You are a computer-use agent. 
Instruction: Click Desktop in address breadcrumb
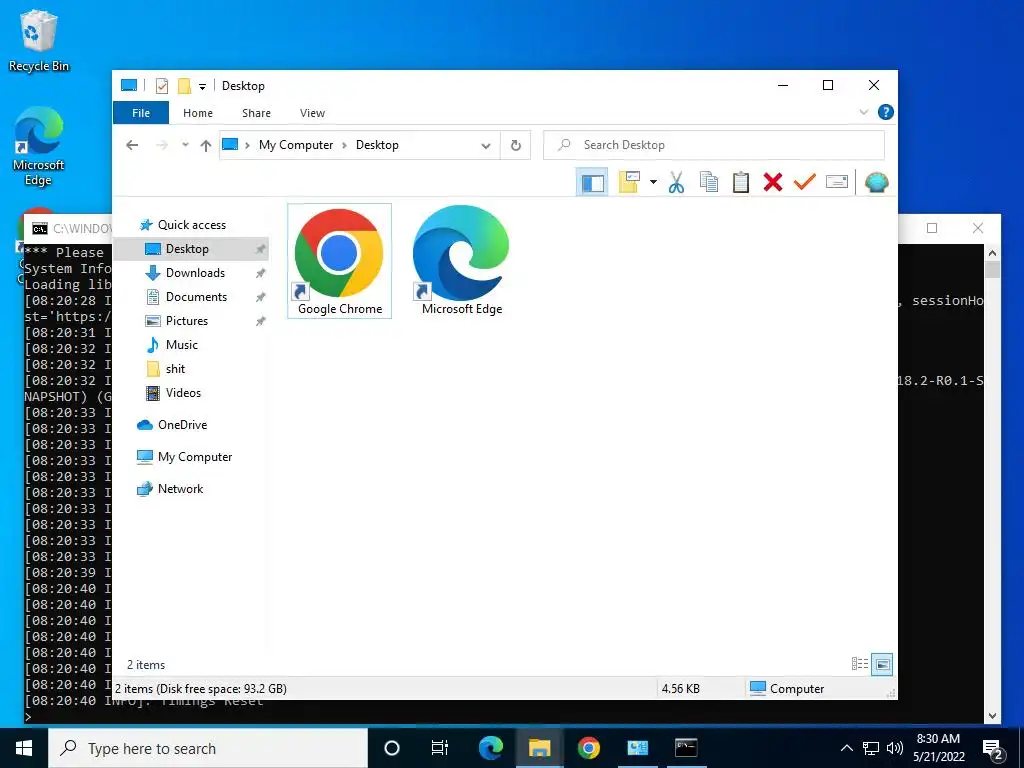coord(377,145)
